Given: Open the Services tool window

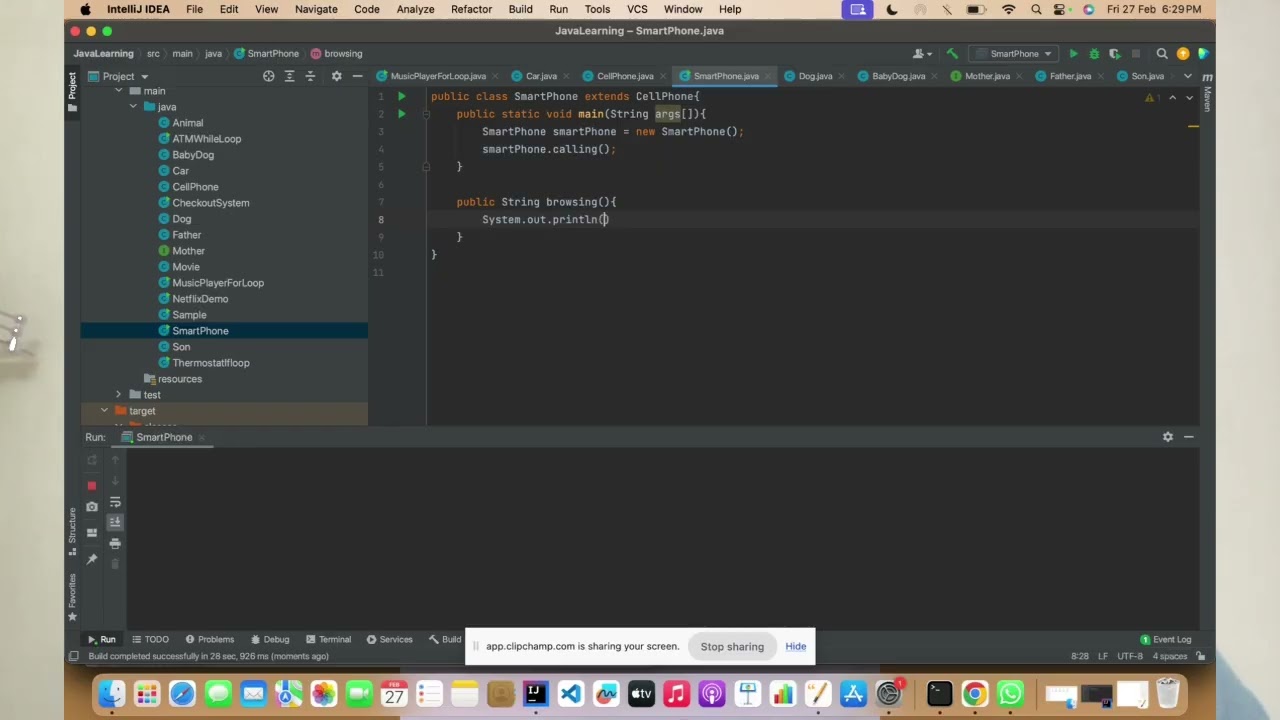Looking at the screenshot, I should click(389, 639).
